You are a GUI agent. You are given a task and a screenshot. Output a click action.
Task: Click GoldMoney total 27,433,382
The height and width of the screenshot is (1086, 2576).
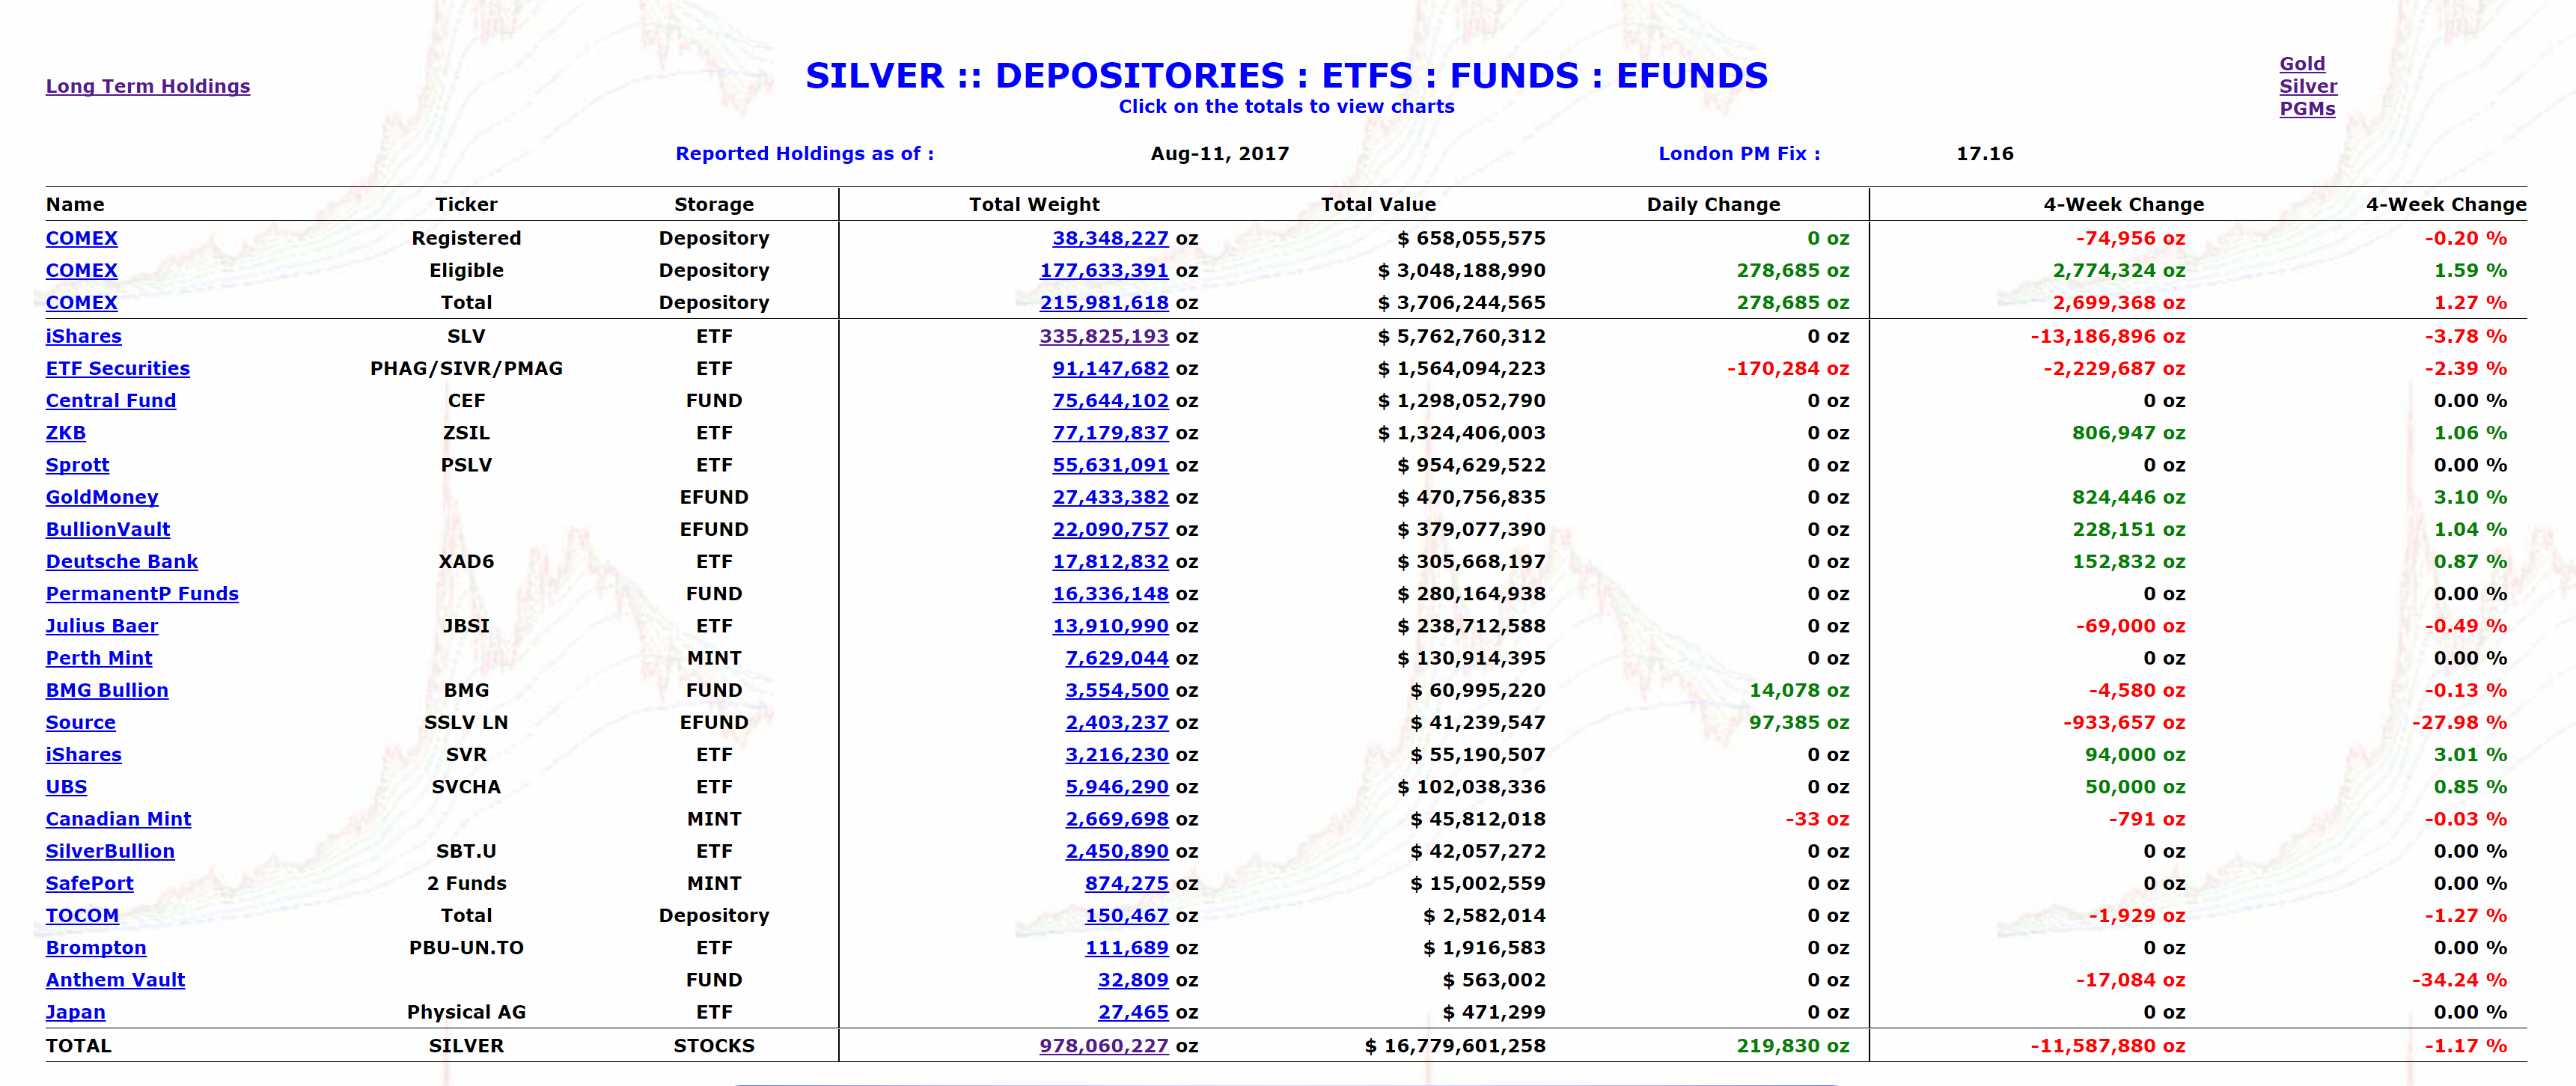coord(1110,497)
